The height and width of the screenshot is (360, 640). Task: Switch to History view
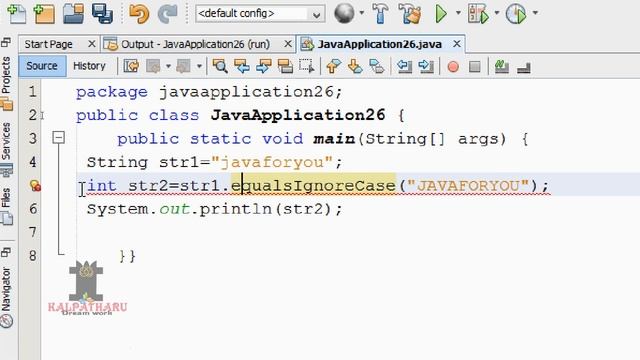[89, 66]
